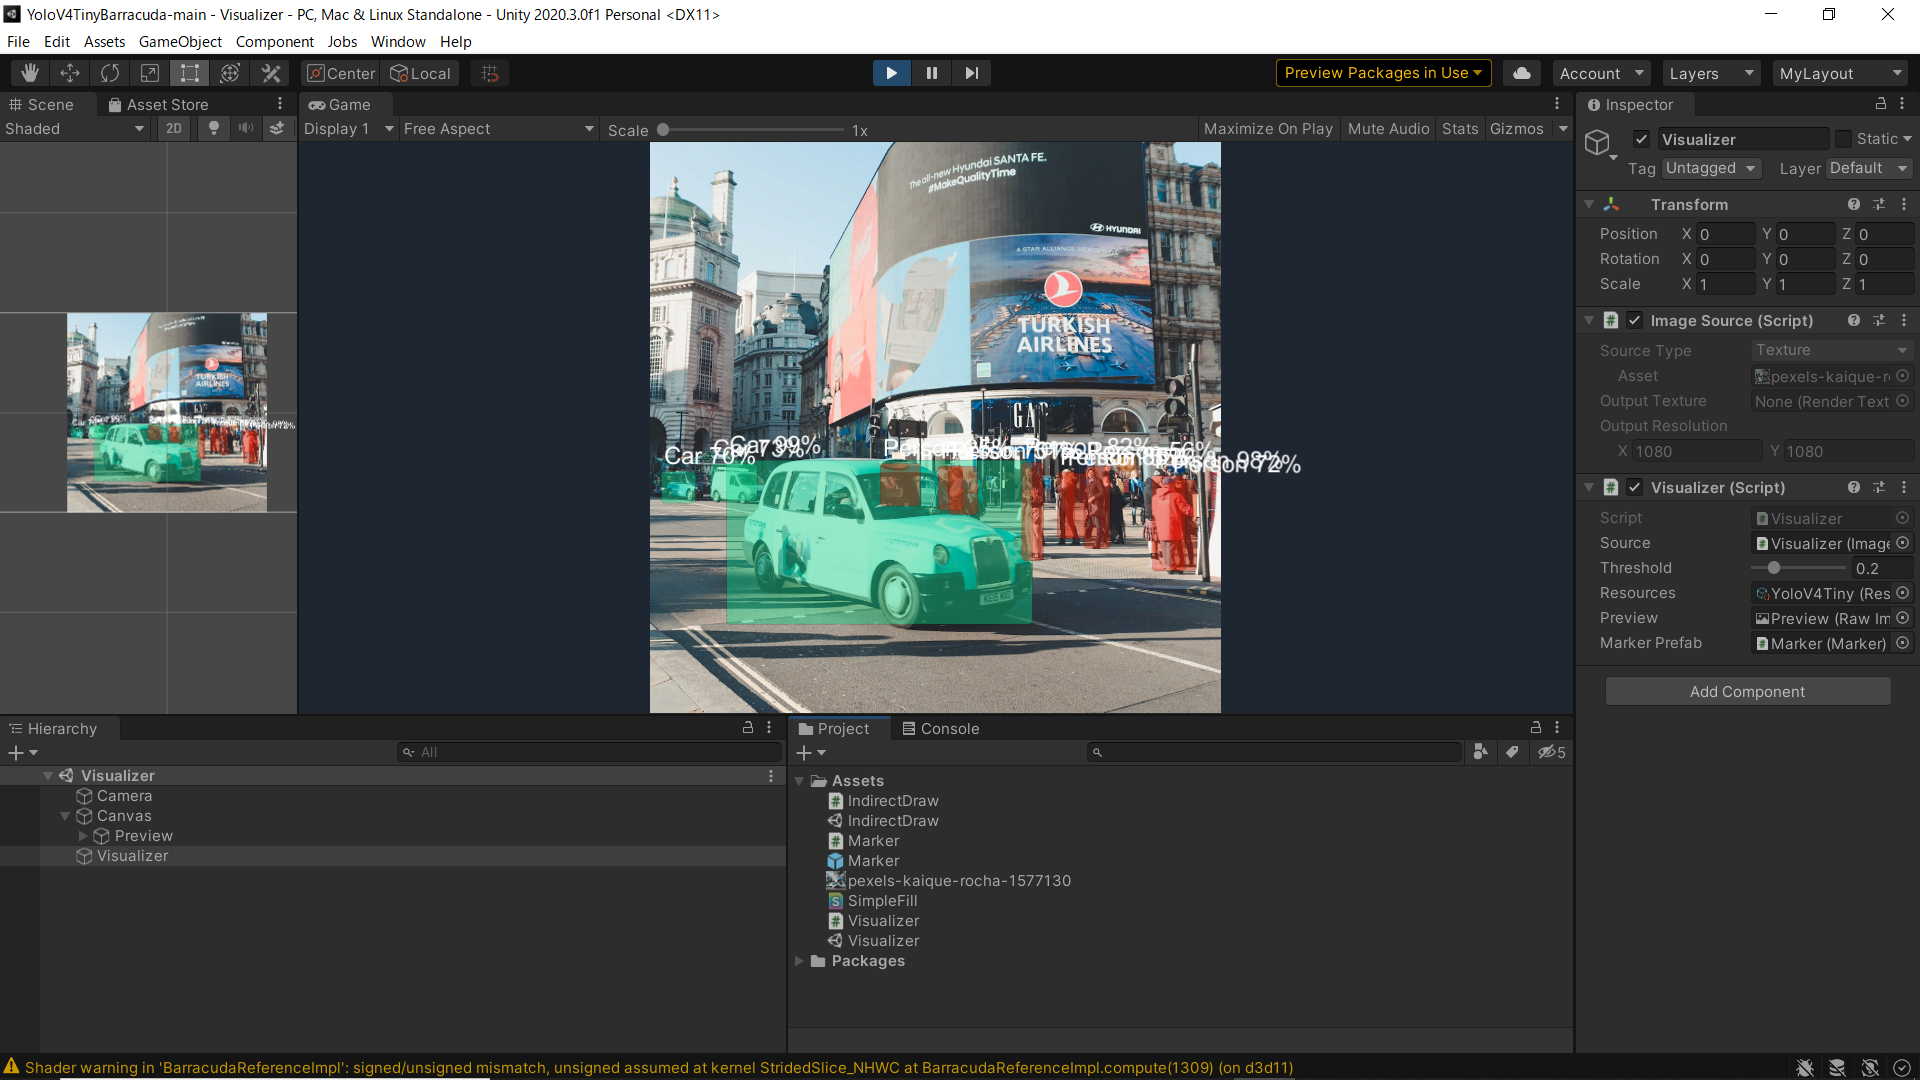Click the Play button
Screen dimensions: 1920x1080
(x=891, y=73)
